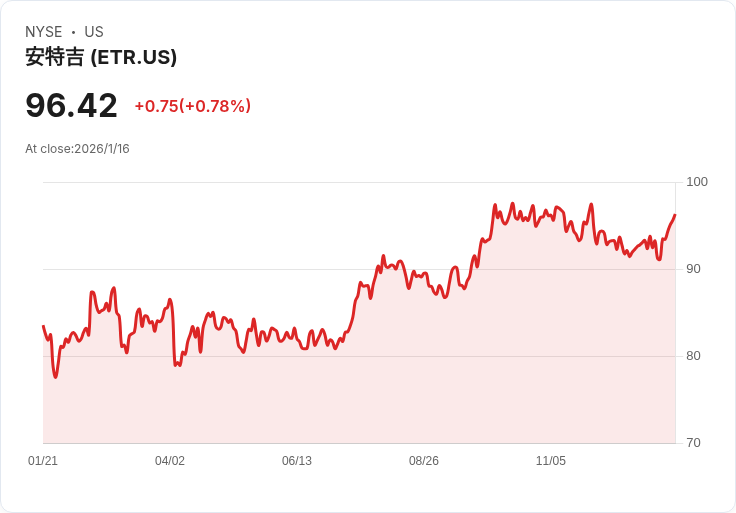Click the NYSE exchange label
Image resolution: width=736 pixels, height=513 pixels.
pyautogui.click(x=43, y=32)
